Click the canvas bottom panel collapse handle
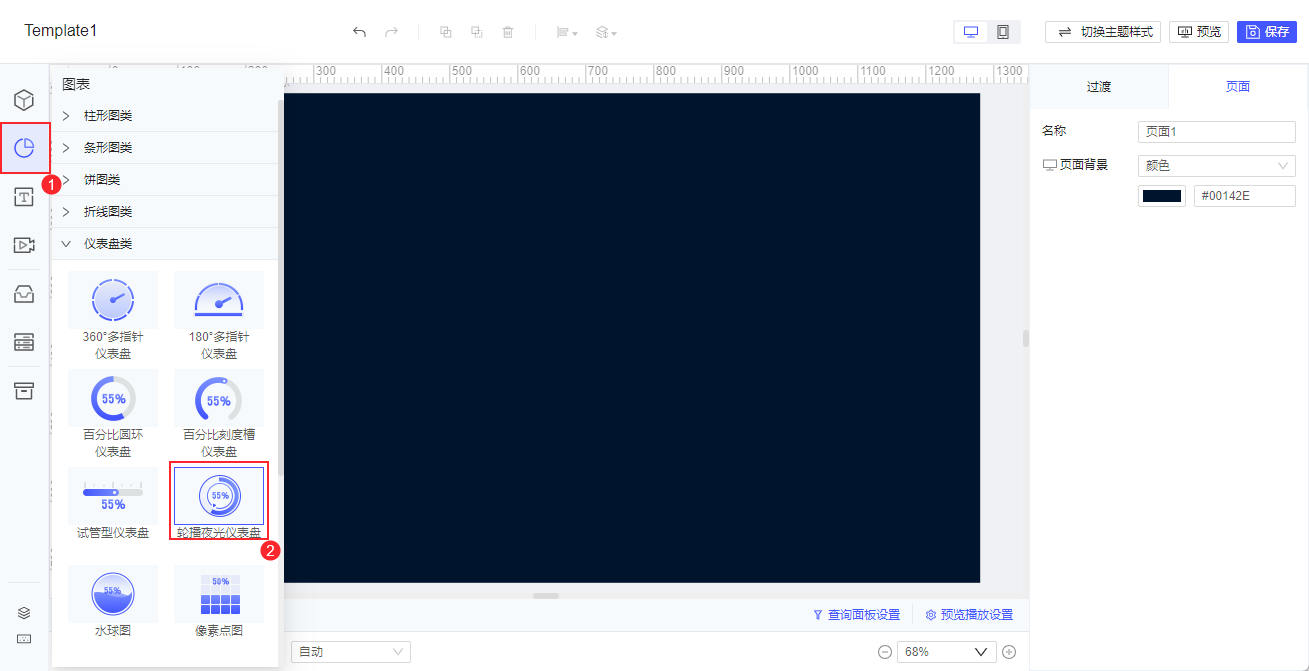 546,596
